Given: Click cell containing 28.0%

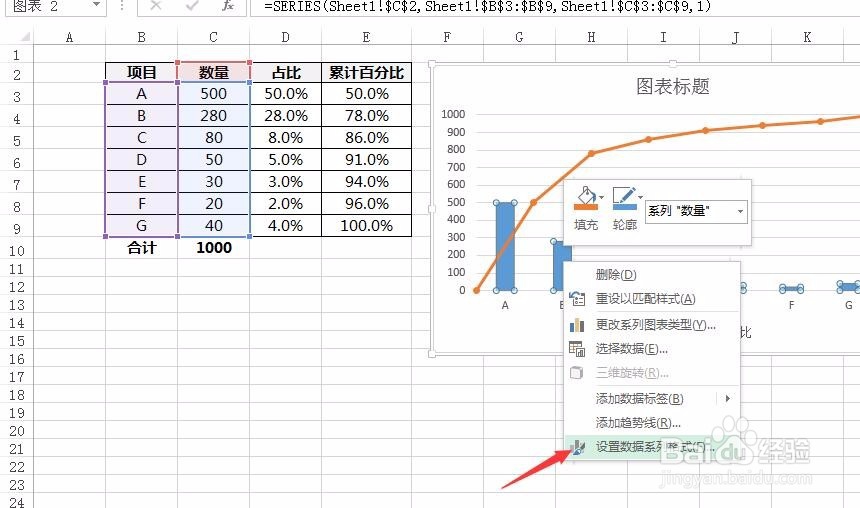Looking at the screenshot, I should tap(285, 116).
